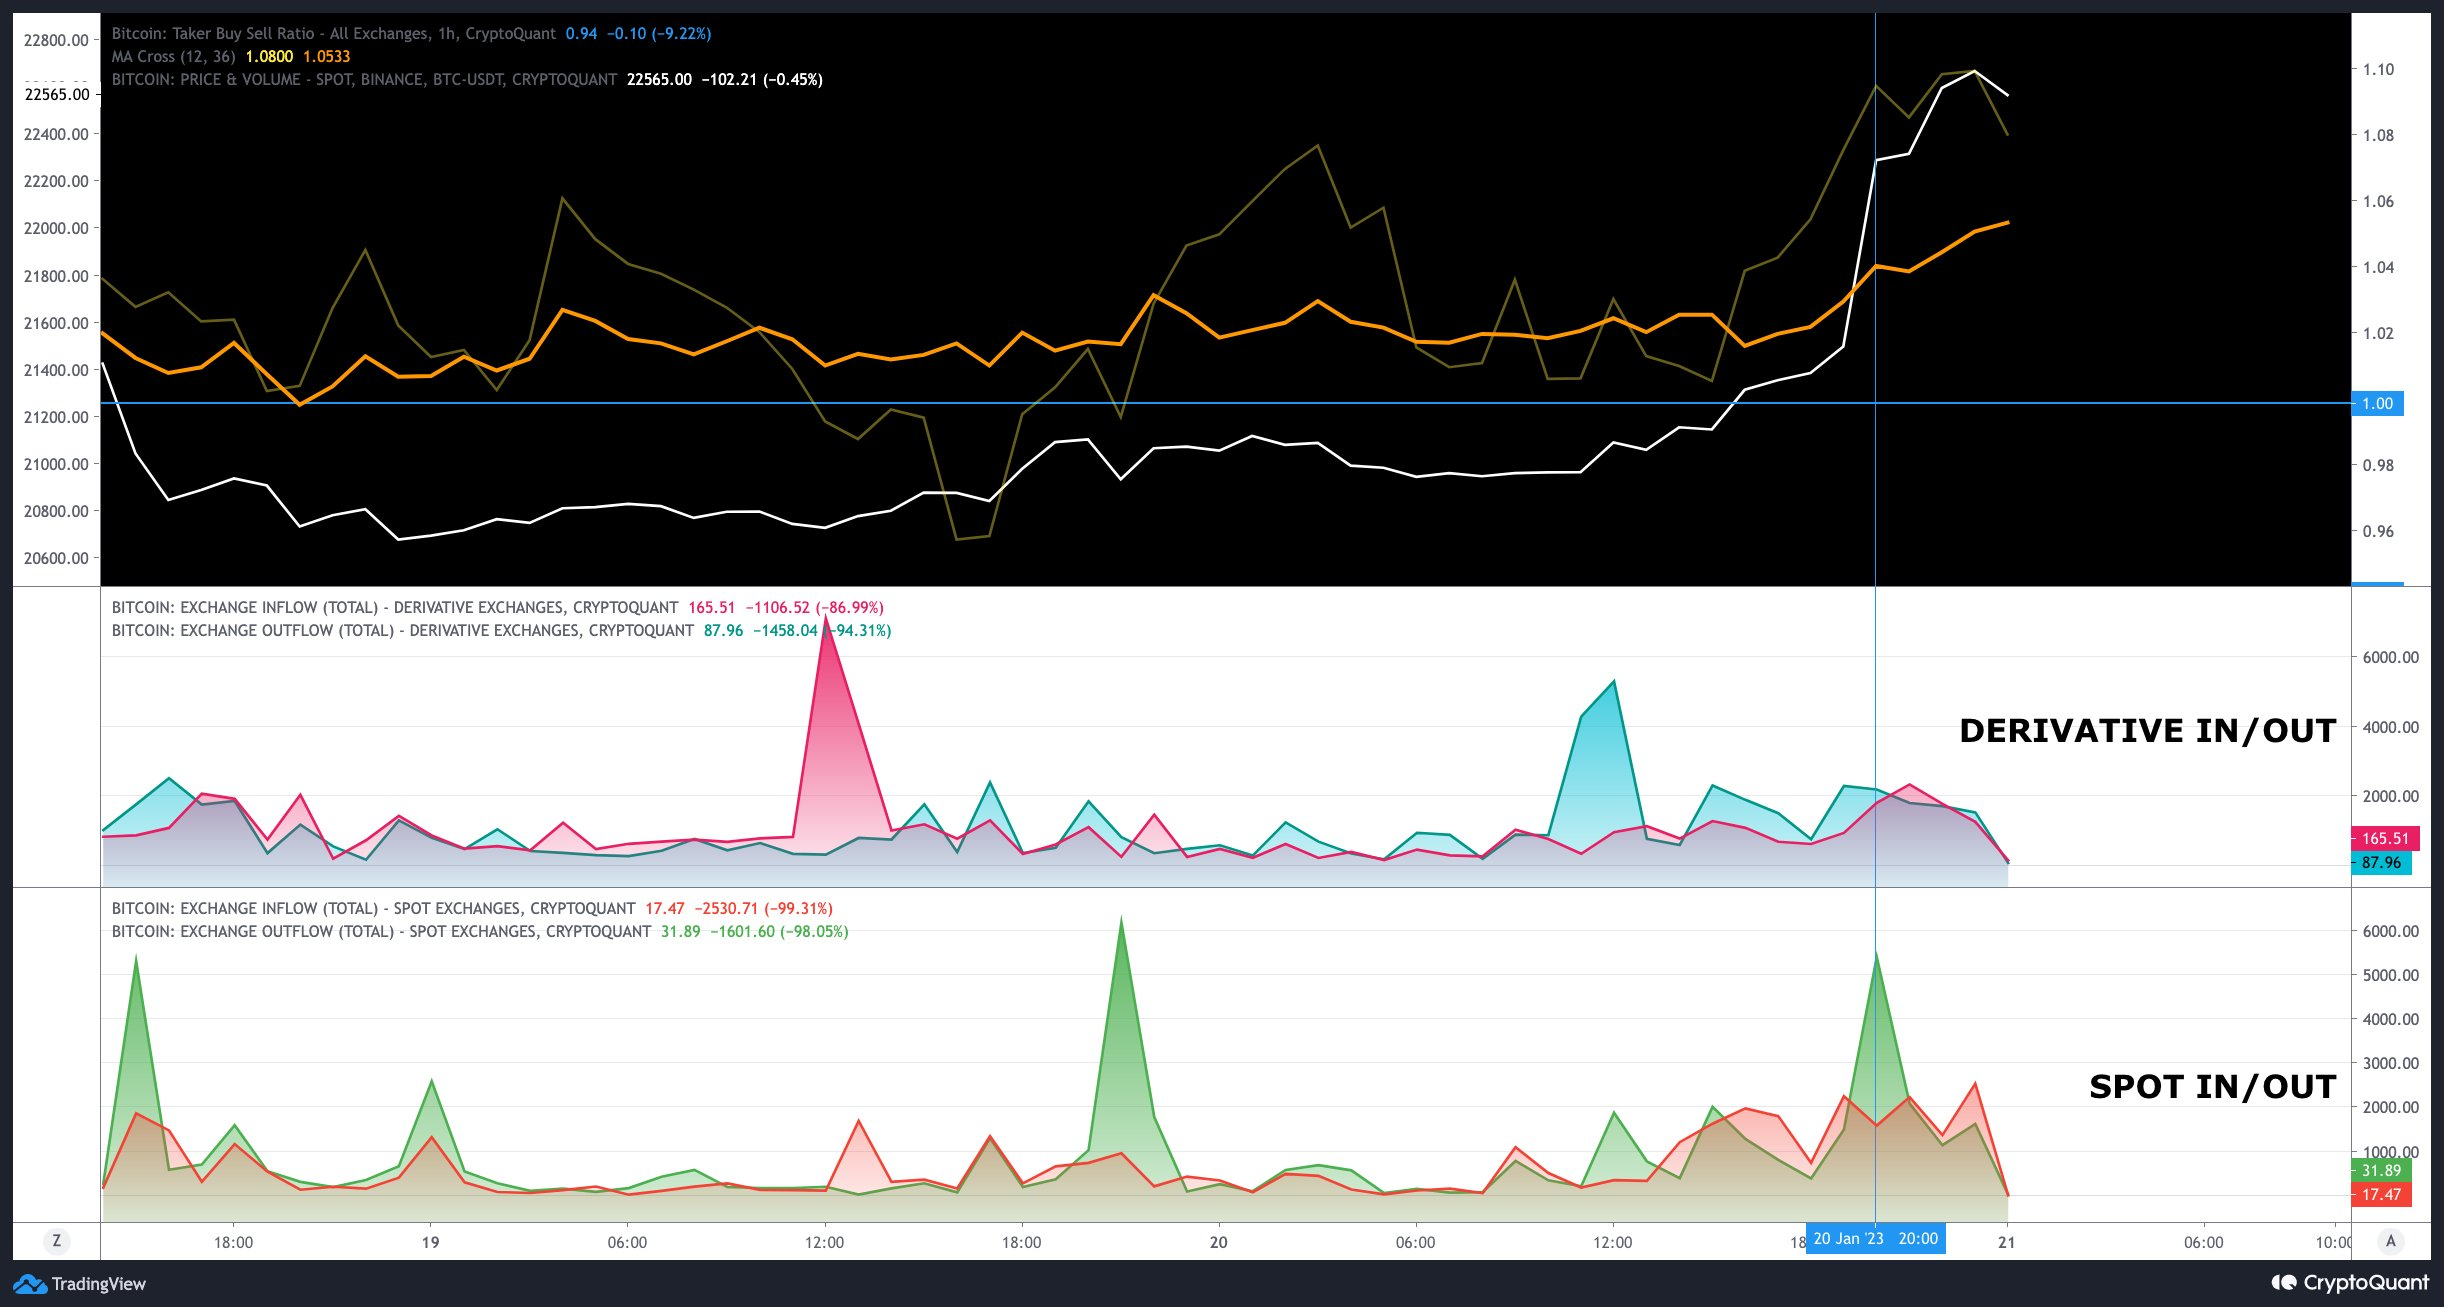Click the teal 87.96 outflow value tag
Viewport: 2444px width, 1307px height.
(2381, 863)
